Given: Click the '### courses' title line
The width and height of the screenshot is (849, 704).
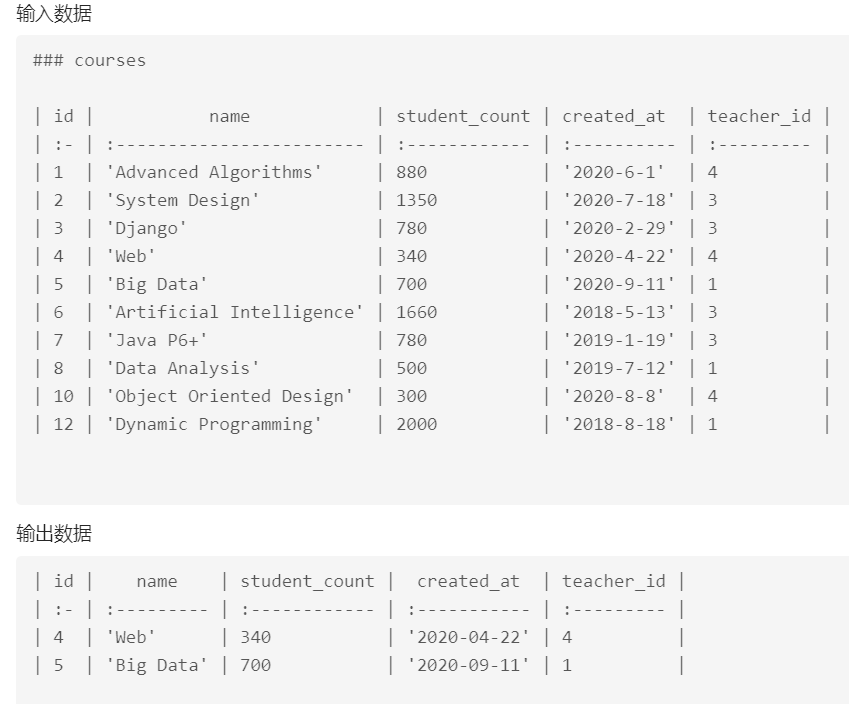Looking at the screenshot, I should pyautogui.click(x=89, y=60).
